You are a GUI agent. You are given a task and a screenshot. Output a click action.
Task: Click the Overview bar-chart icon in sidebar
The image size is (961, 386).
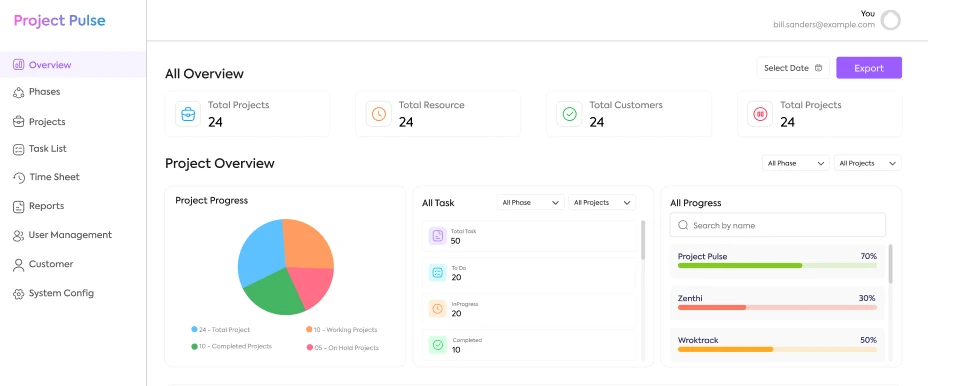[18, 64]
